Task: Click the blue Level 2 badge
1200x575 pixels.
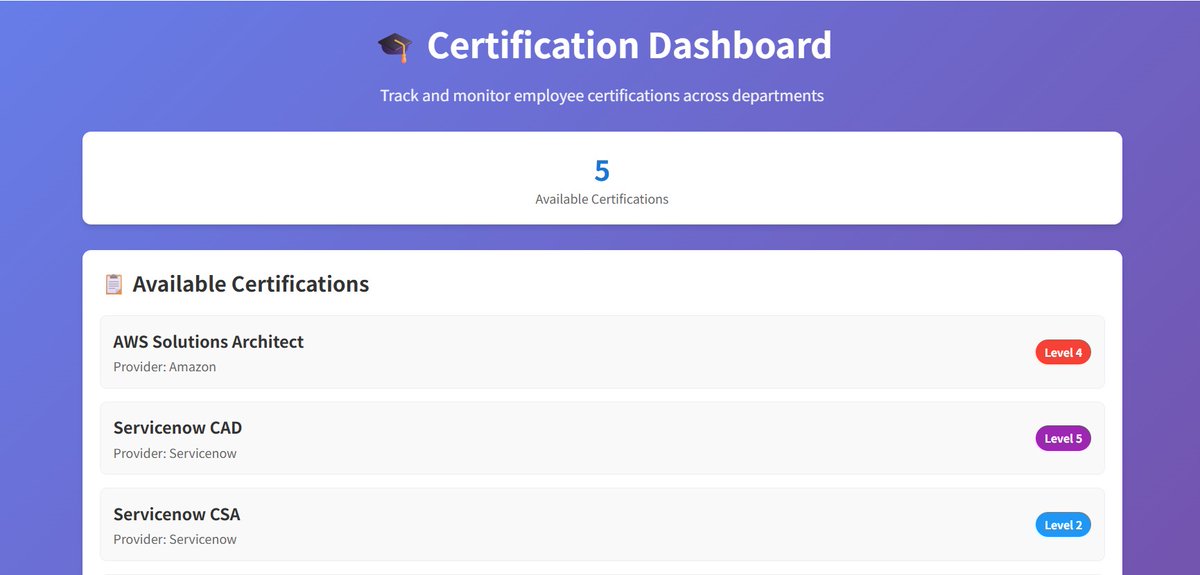Action: (x=1063, y=524)
